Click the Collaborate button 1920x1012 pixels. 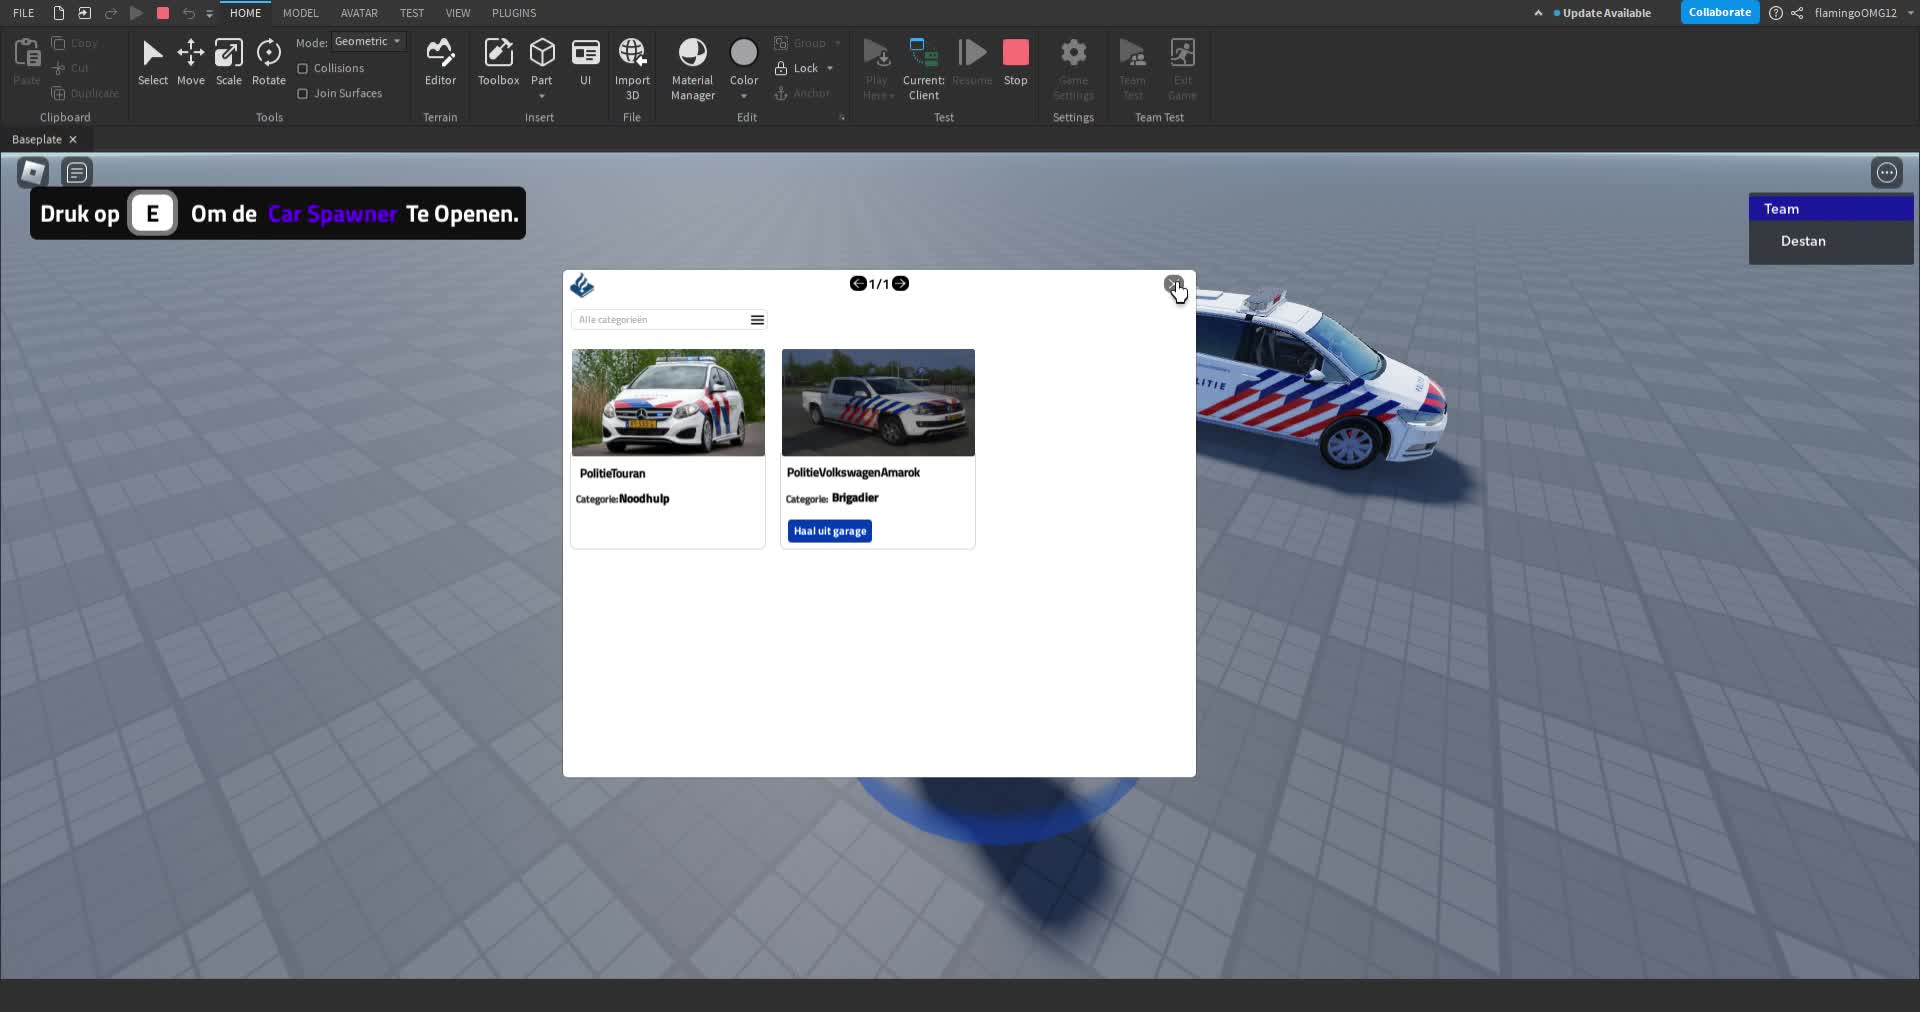point(1719,12)
